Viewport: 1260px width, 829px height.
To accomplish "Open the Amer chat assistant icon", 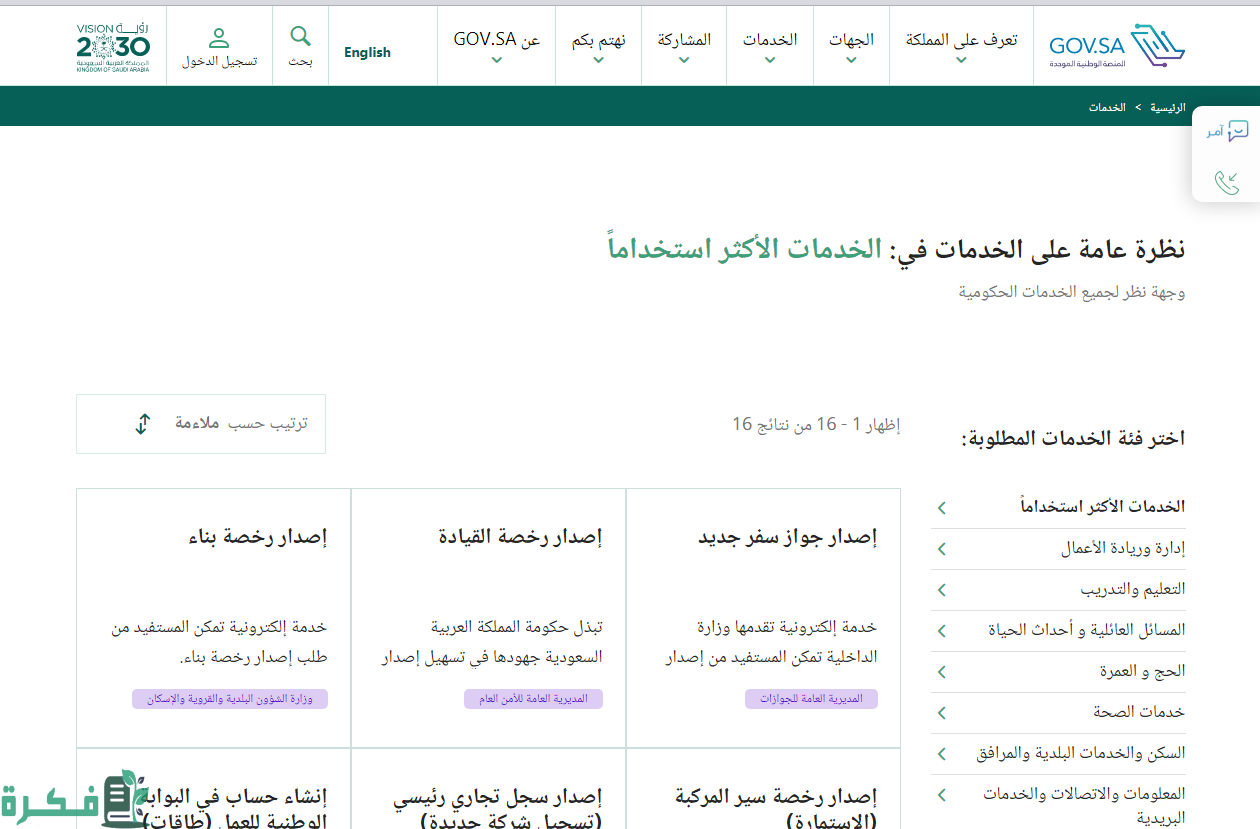I will pyautogui.click(x=1228, y=131).
